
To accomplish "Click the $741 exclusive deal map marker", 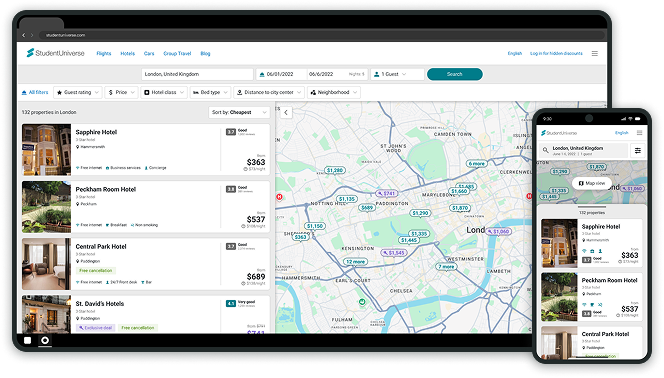I will click(386, 193).
